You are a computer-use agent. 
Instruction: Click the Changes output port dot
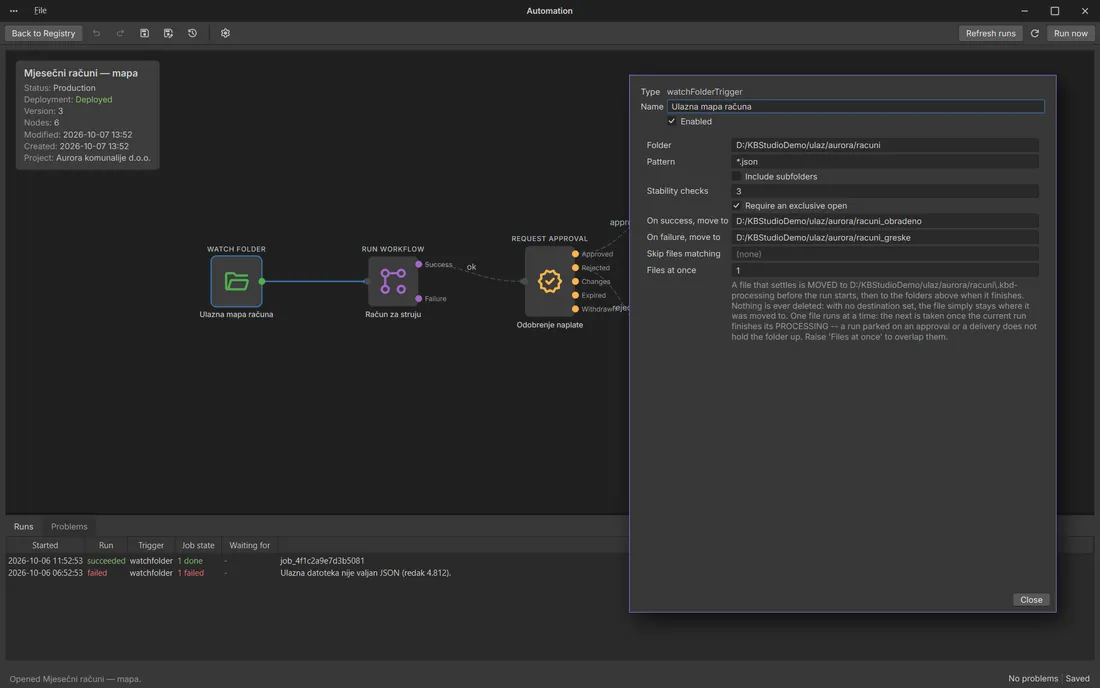(575, 281)
